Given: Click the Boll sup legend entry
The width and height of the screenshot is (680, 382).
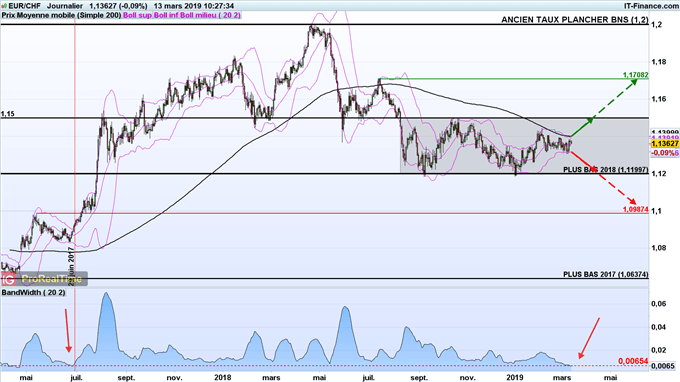Looking at the screenshot, I should [138, 15].
